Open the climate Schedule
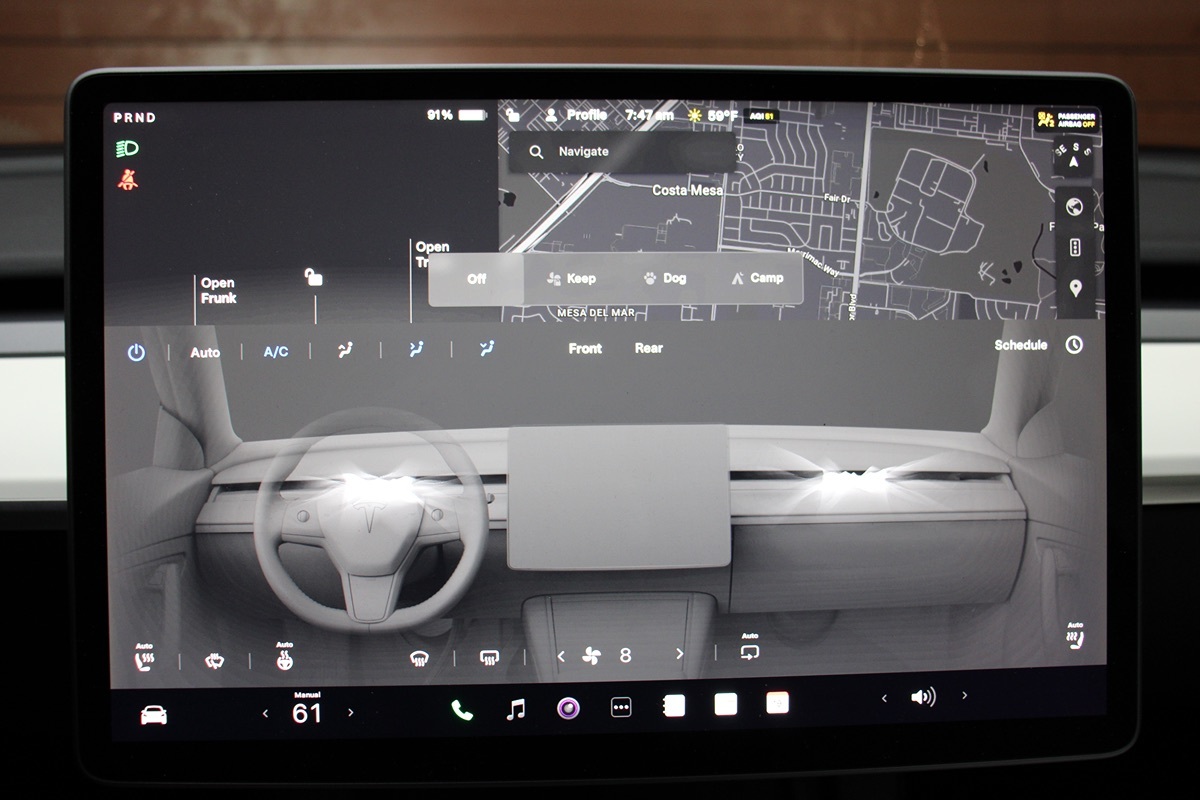Image resolution: width=1200 pixels, height=800 pixels. [x=1021, y=345]
